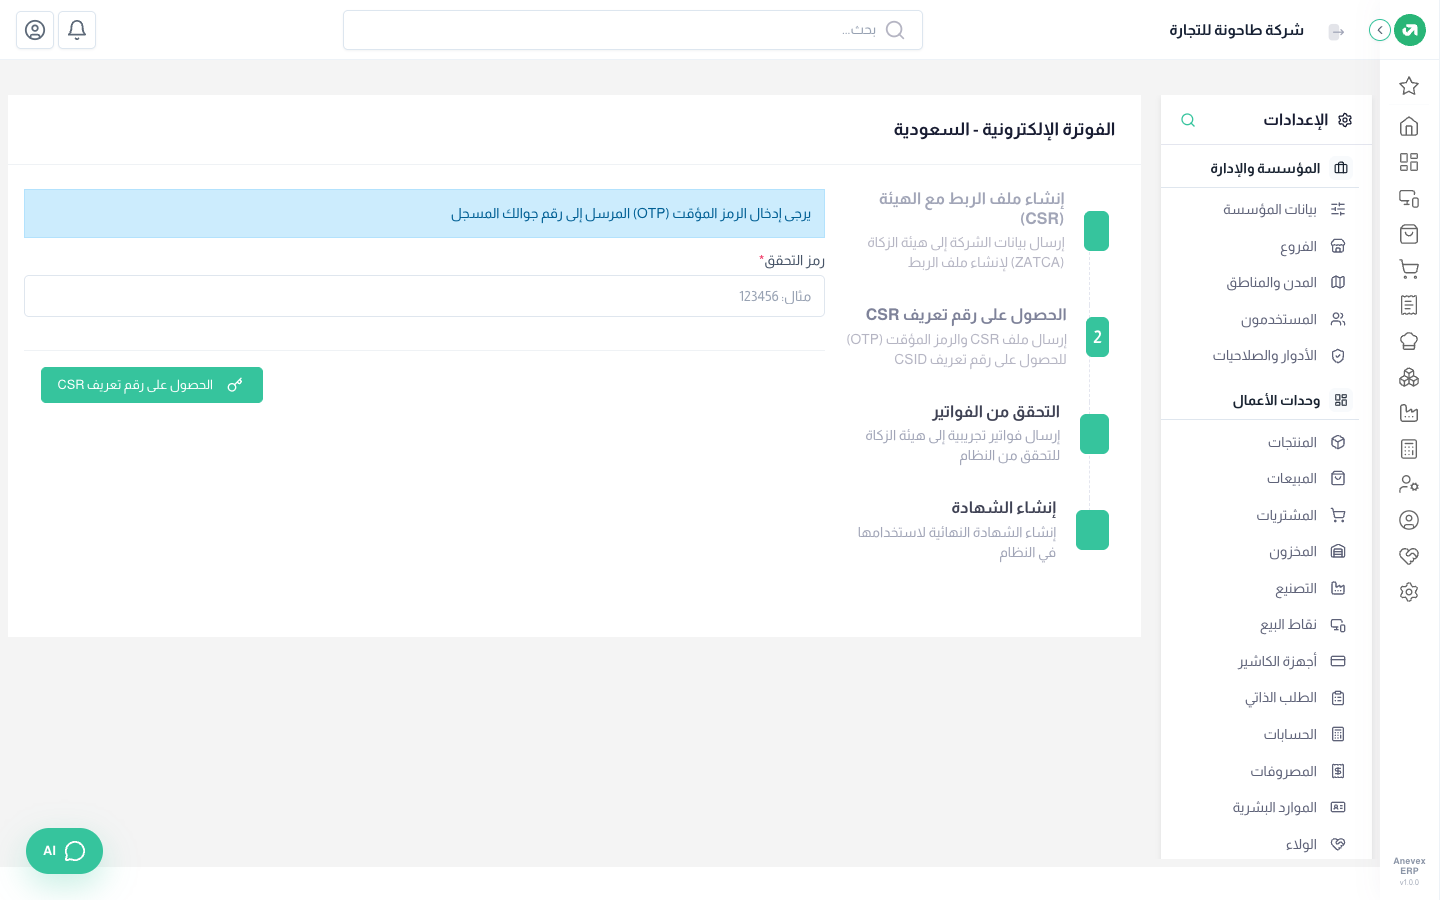The image size is (1440, 900).
Task: Open shopping cart icon in icon rail
Action: pos(1409,269)
